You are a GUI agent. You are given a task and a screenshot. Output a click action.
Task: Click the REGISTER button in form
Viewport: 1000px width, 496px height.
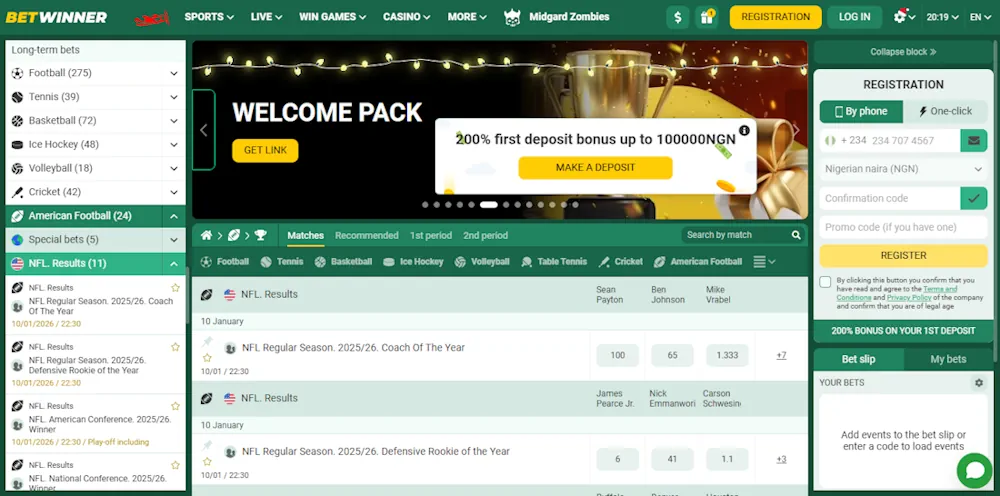904,256
